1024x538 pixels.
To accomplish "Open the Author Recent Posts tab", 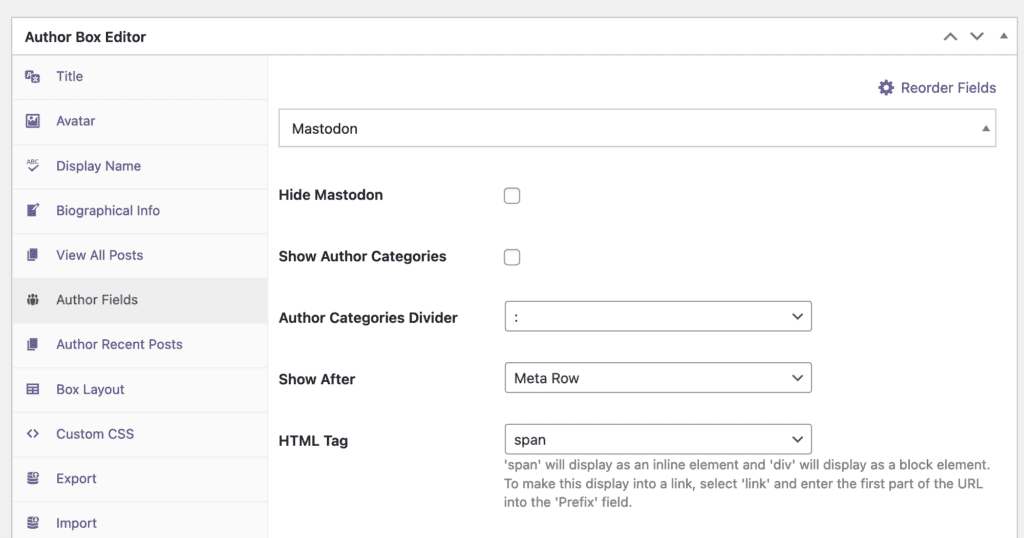I will pyautogui.click(x=140, y=344).
